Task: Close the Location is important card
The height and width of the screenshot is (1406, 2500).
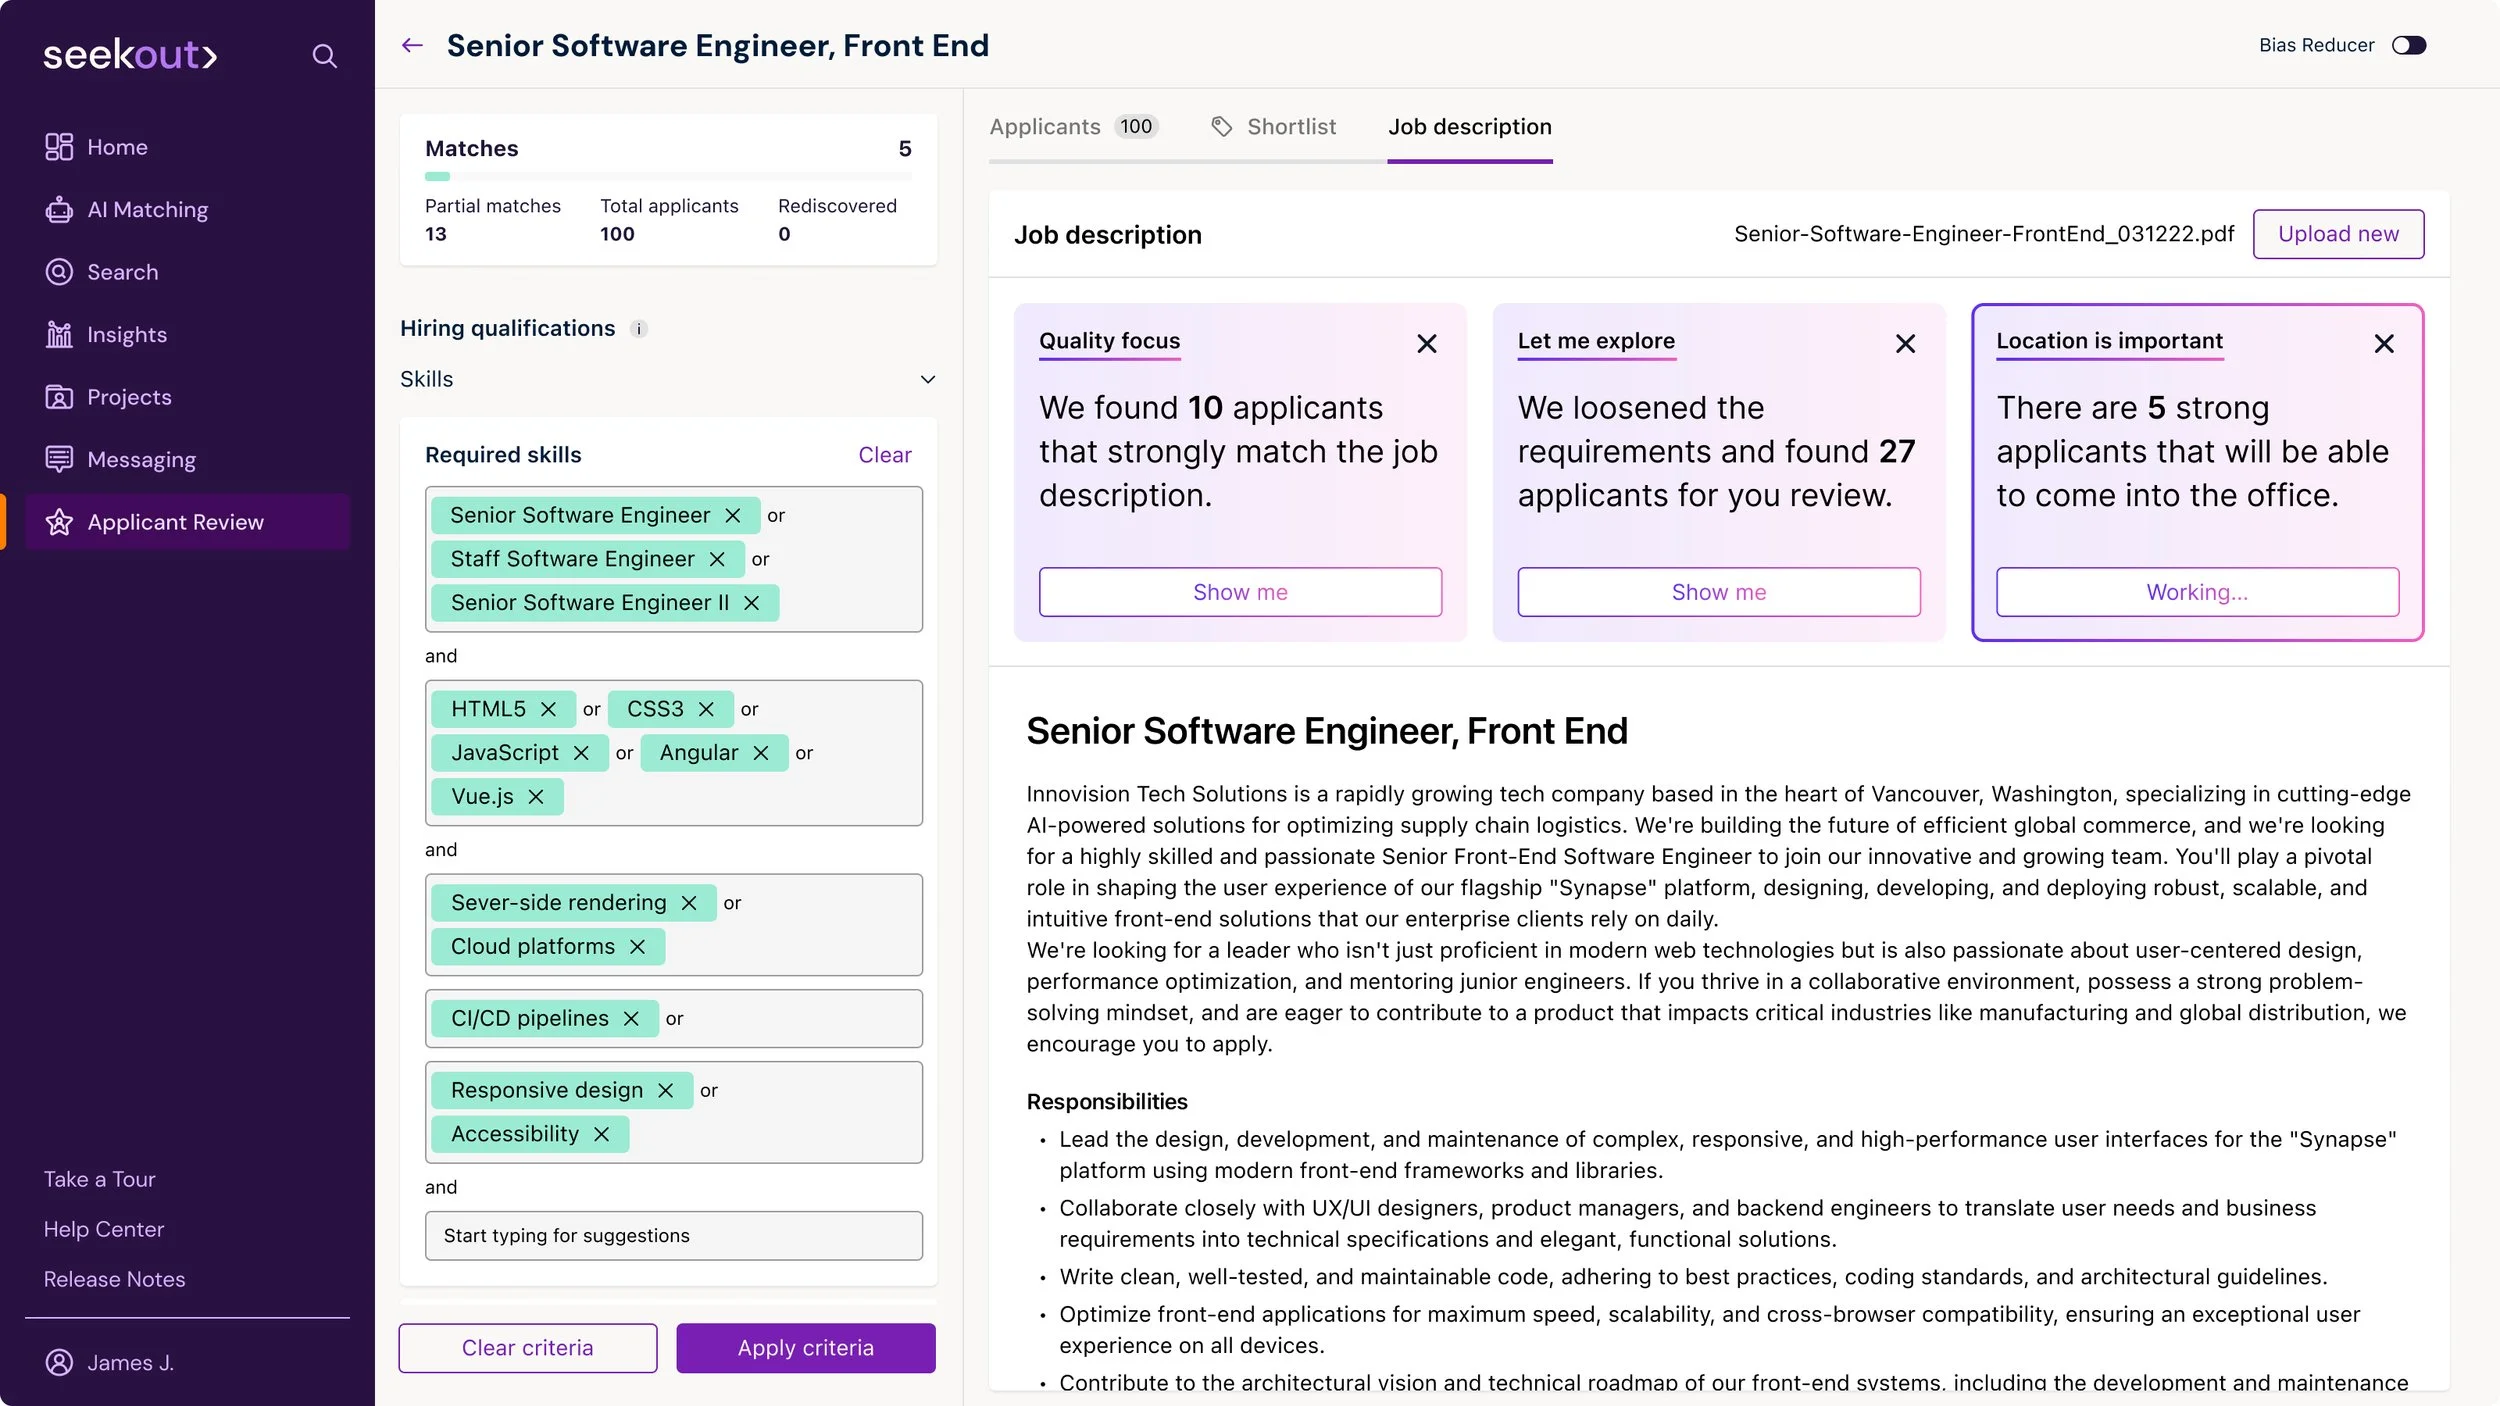Action: (x=2384, y=344)
